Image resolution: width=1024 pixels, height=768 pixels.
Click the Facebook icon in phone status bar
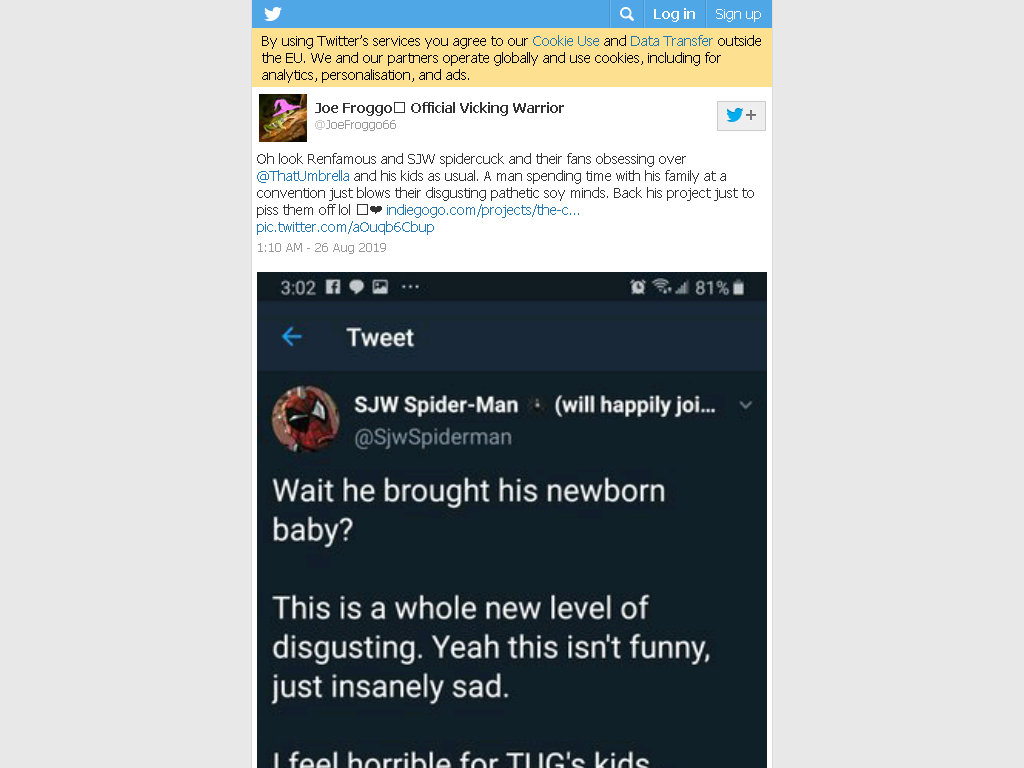333,287
